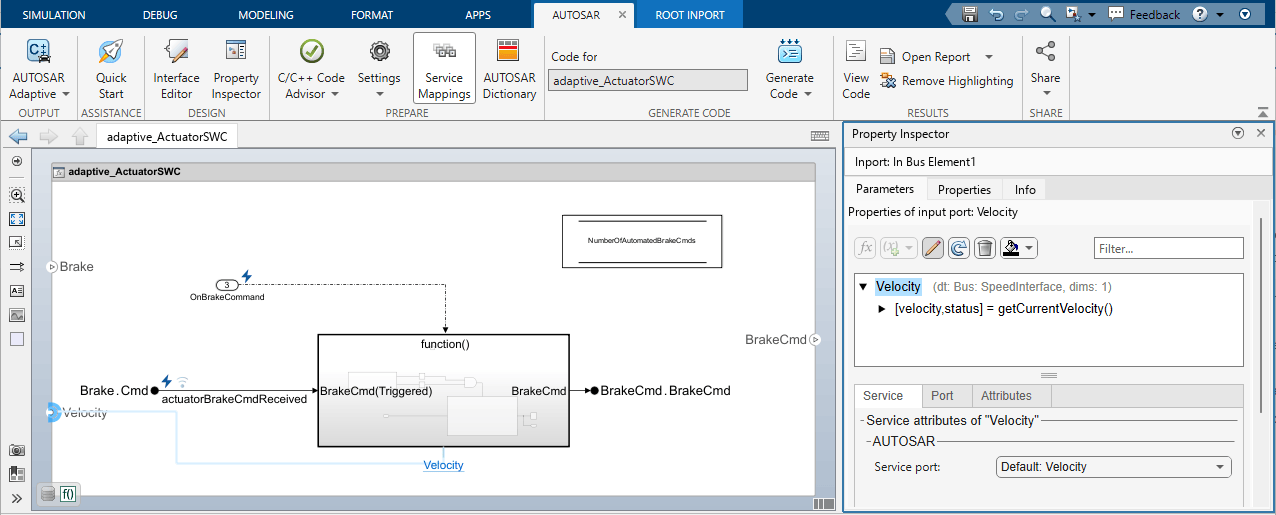Open the AUTOSAR Dictionary

coord(509,69)
